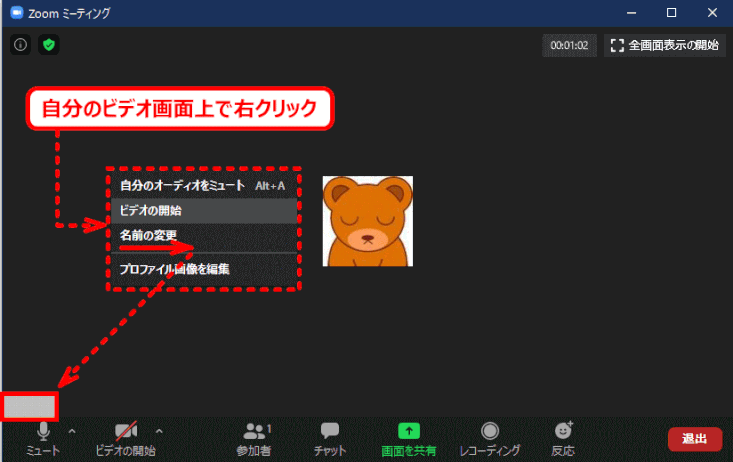Mute the microphone icon in toolbar
This screenshot has width=733, height=462.
pos(43,431)
